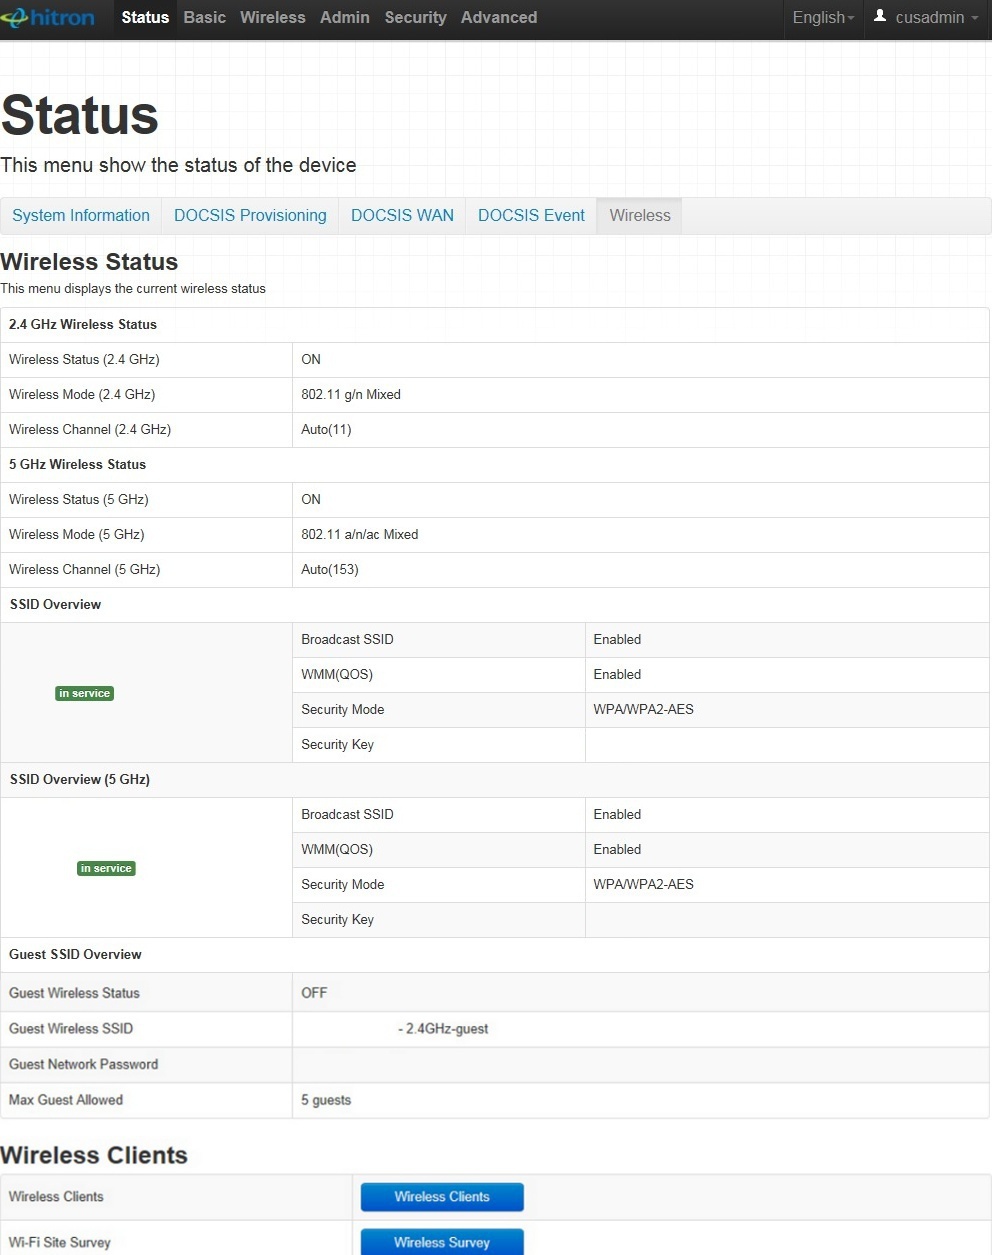This screenshot has height=1255, width=992.
Task: Click the Wireless tab under Status
Action: [x=639, y=216]
